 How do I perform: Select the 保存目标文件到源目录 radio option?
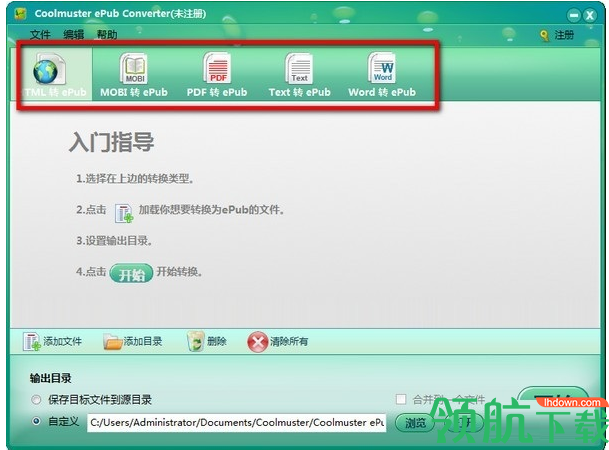point(36,400)
